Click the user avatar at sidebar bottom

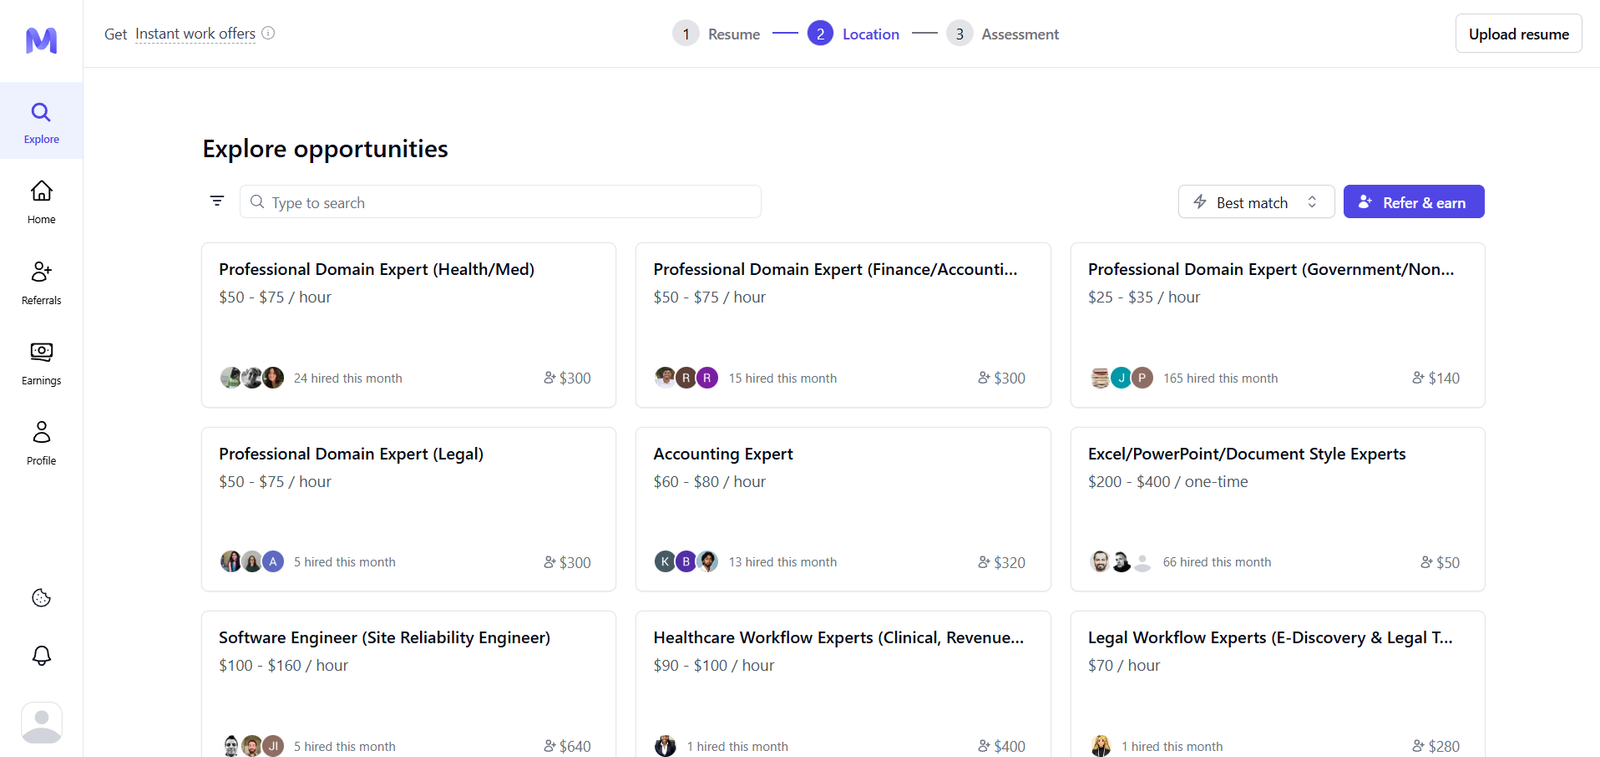[41, 722]
